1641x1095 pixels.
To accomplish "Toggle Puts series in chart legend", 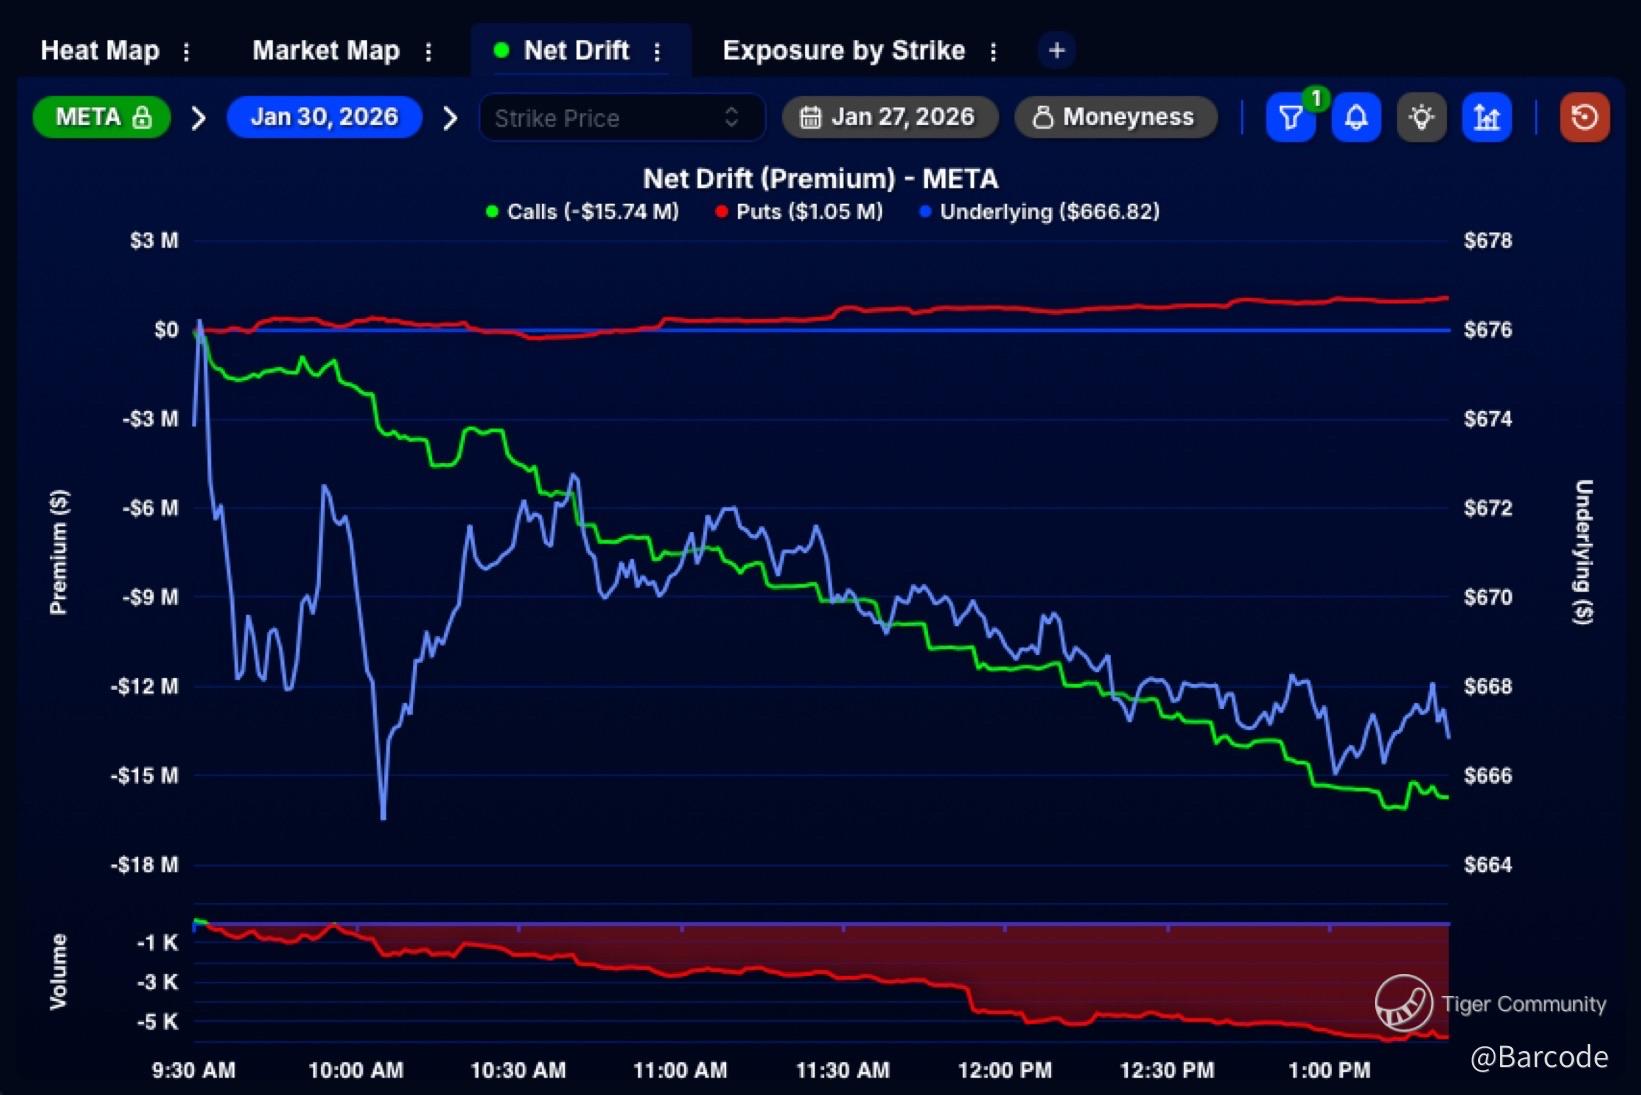I will 799,212.
